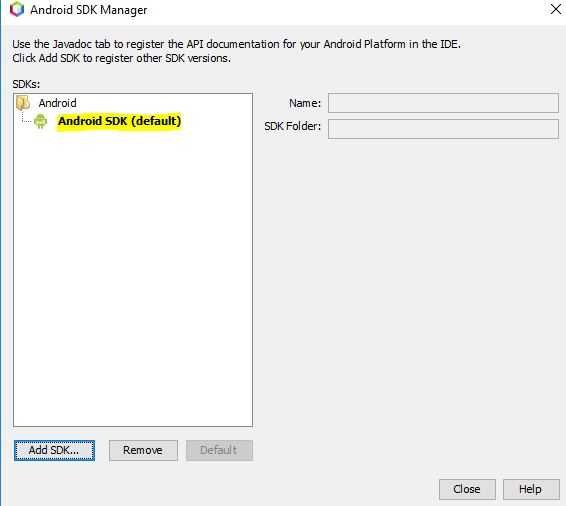566x506 pixels.
Task: Click the SDK Folder: label
Action: tap(292, 126)
